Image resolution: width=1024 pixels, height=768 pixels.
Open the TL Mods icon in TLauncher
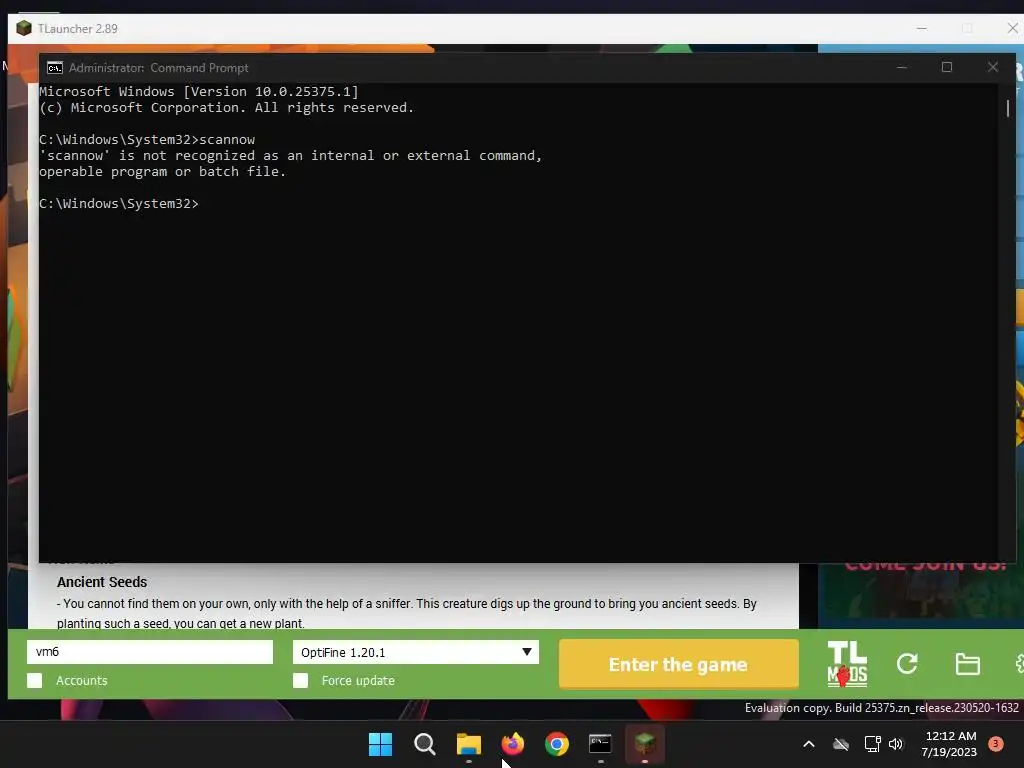847,664
